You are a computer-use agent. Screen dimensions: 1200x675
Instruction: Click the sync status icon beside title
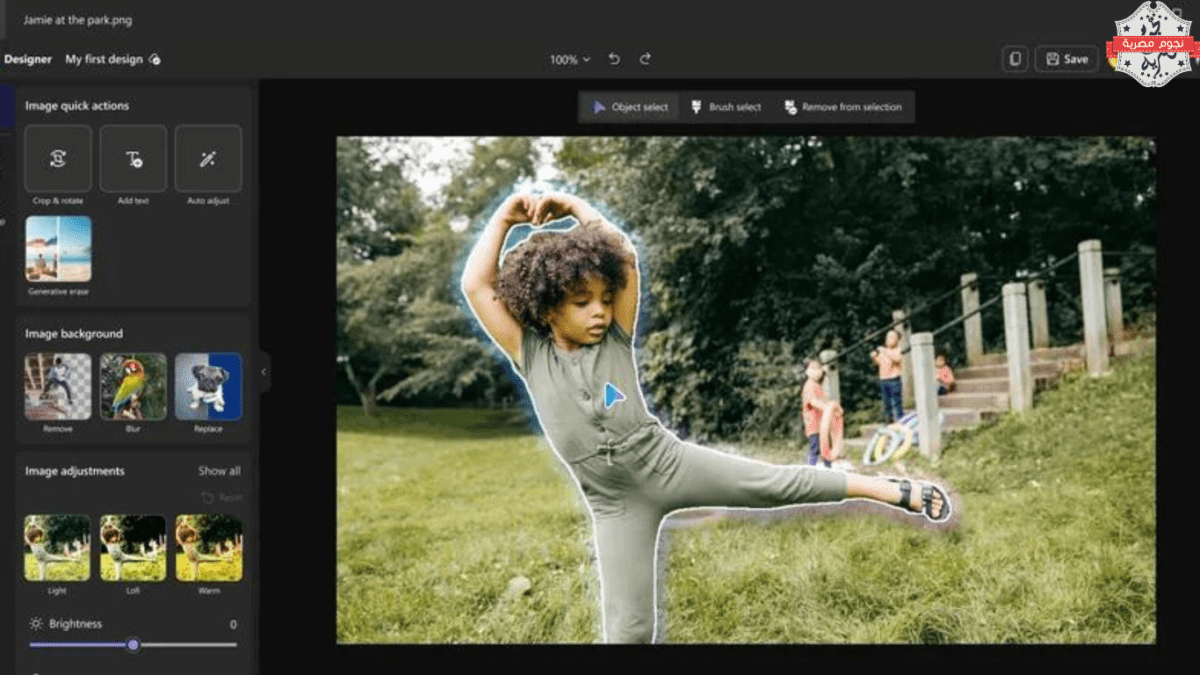[154, 60]
